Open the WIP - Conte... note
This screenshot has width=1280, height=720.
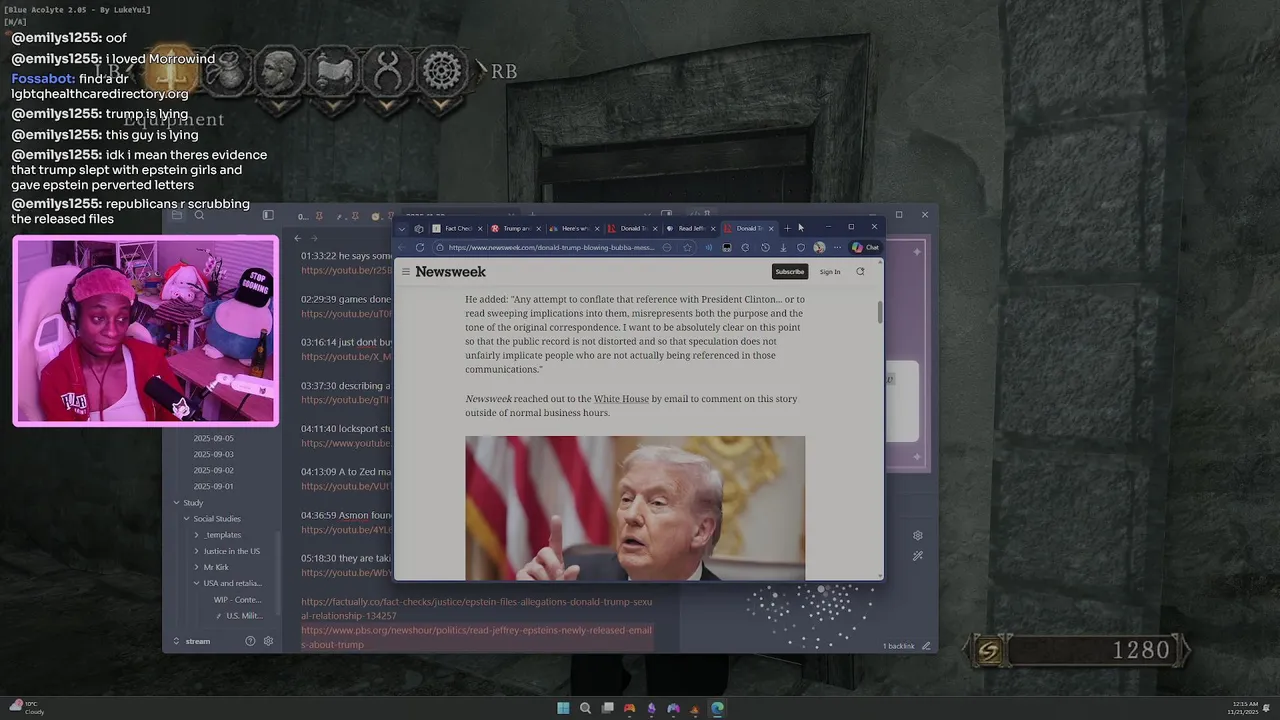237,600
